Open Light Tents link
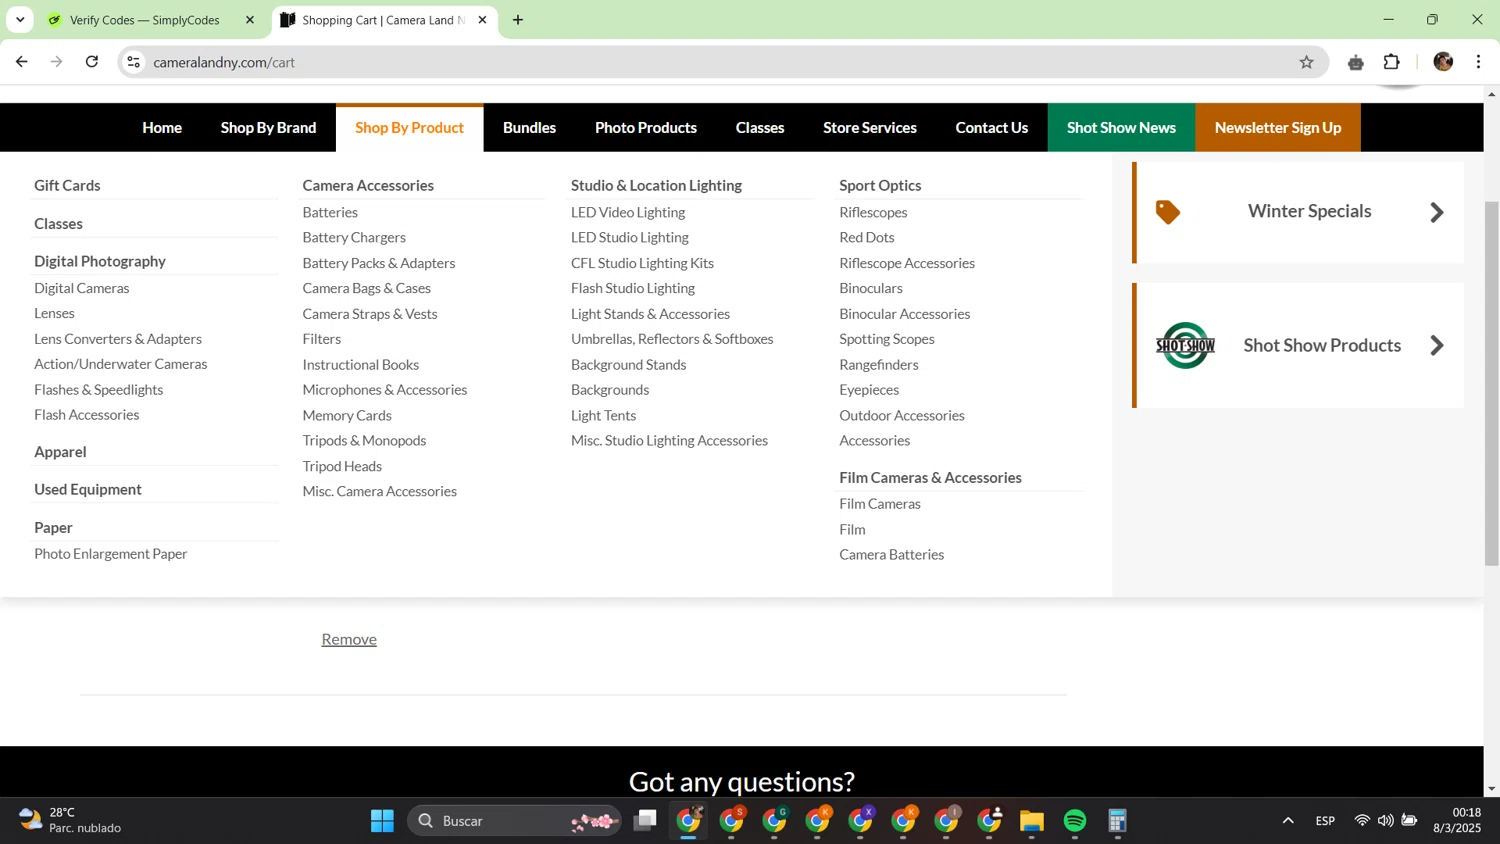This screenshot has height=844, width=1500. 603,415
